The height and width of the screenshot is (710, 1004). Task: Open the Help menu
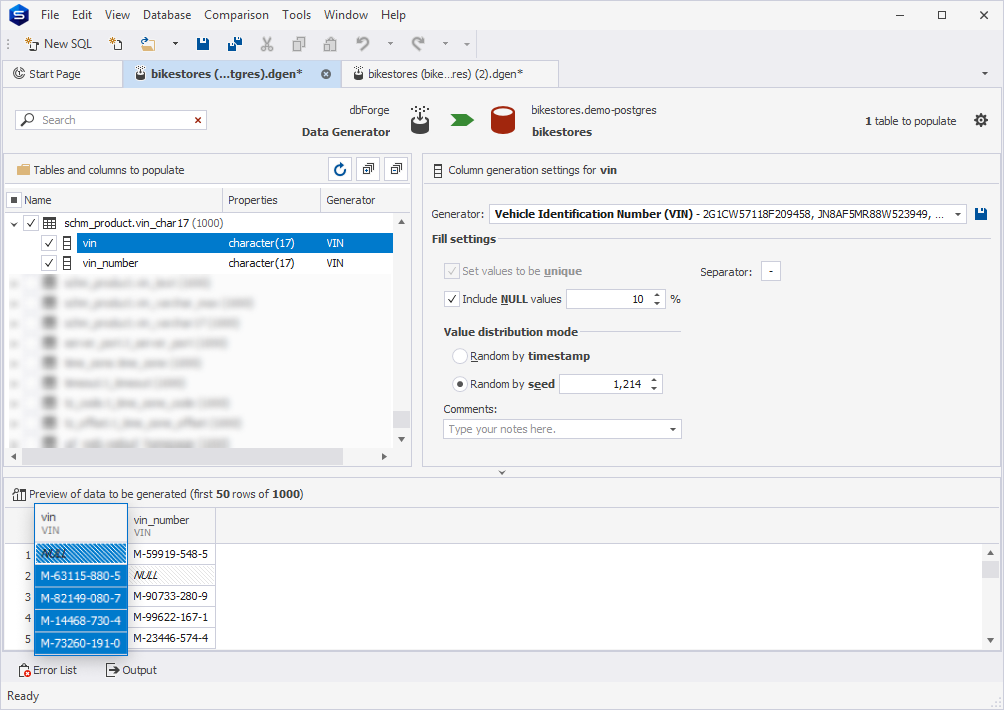[x=393, y=15]
